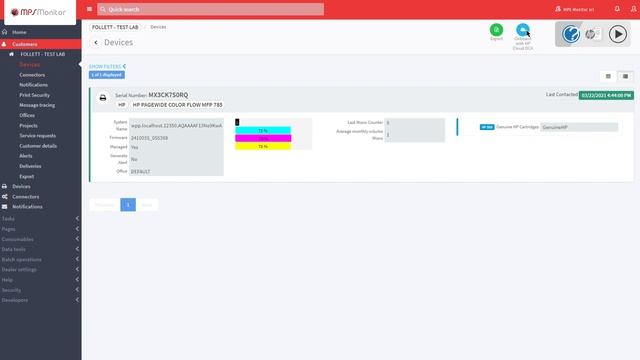Click the black toner level indicator
Viewport: 640px width, 360px height.
[237, 122]
